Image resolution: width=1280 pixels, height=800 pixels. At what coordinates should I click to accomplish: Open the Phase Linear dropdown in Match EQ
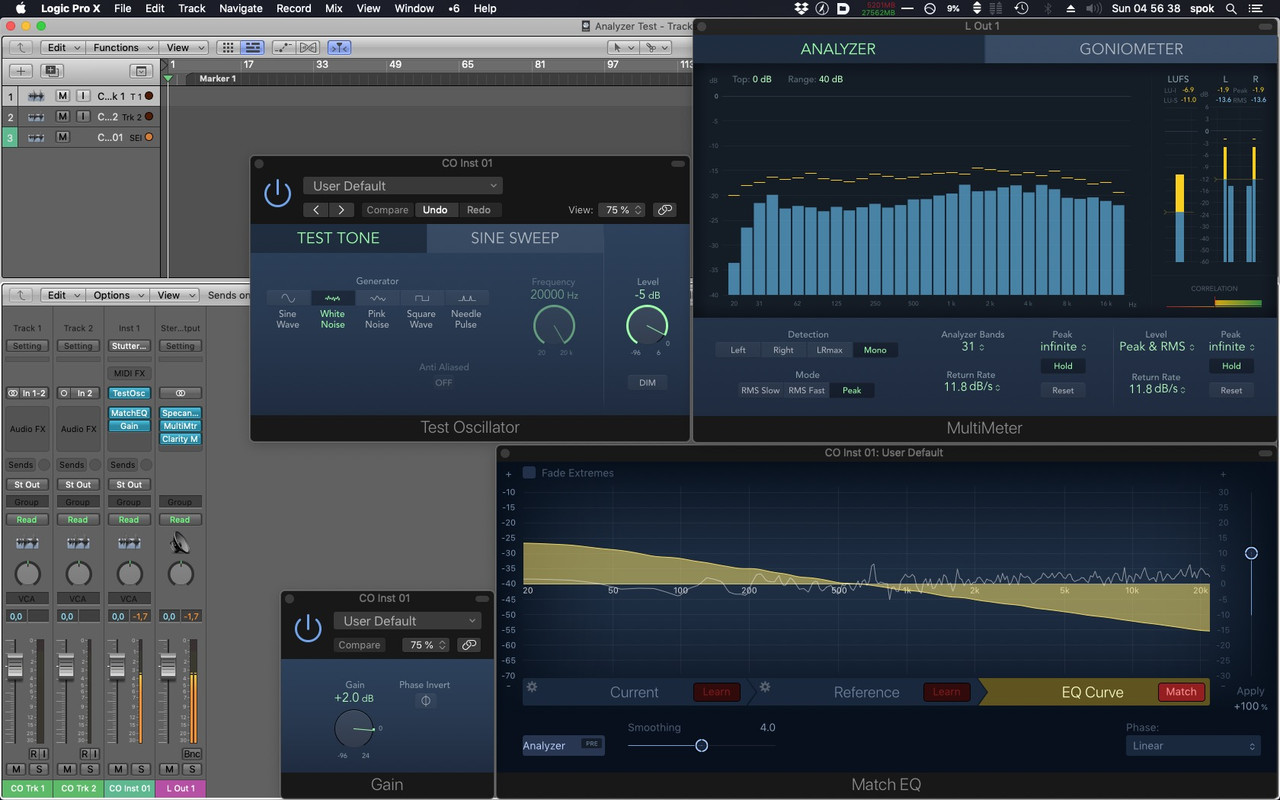coord(1192,745)
